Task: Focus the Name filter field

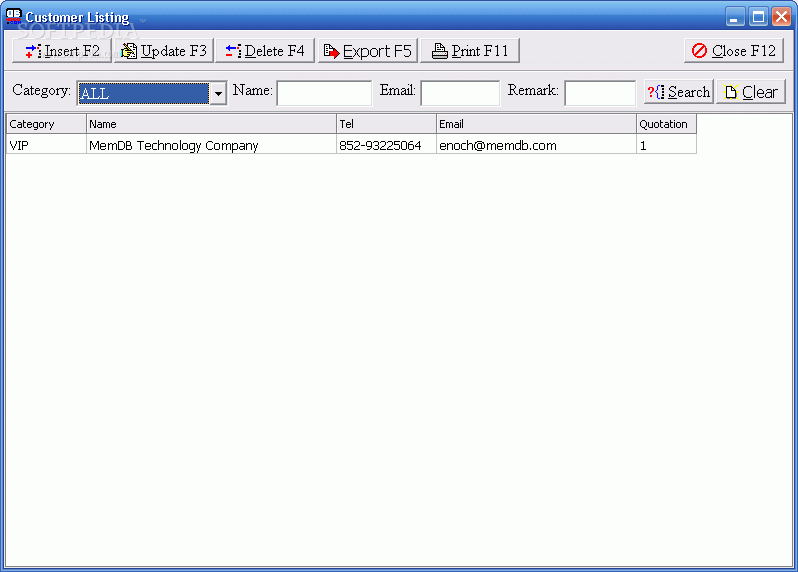Action: tap(324, 93)
